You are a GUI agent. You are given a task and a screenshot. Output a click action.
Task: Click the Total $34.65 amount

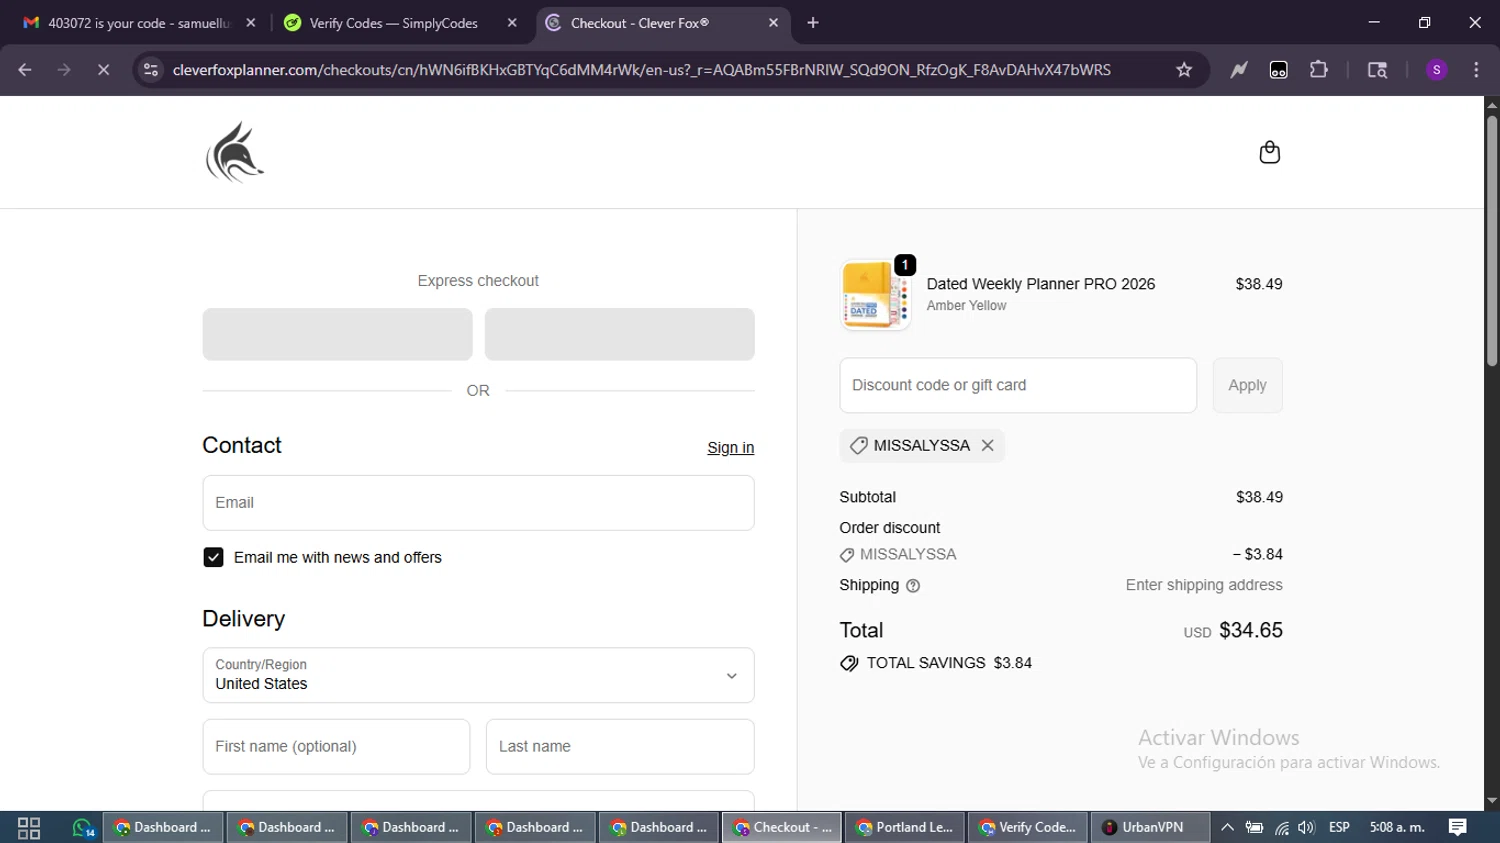coord(1251,631)
